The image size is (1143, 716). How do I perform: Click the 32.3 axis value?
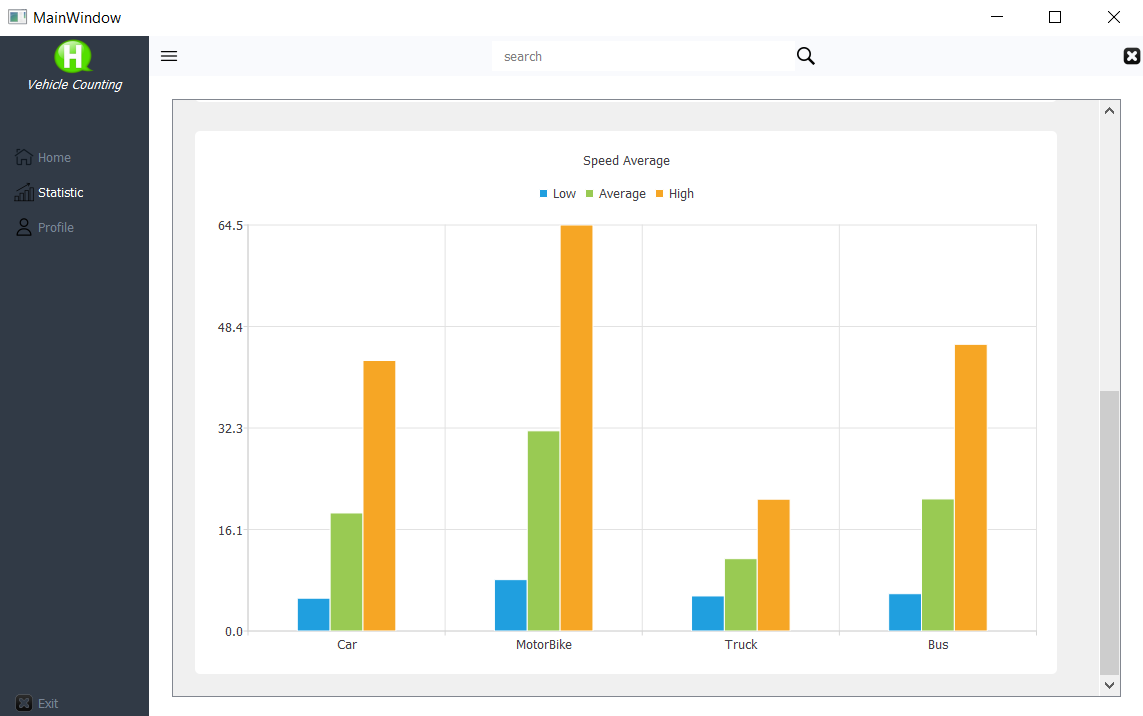pyautogui.click(x=230, y=429)
